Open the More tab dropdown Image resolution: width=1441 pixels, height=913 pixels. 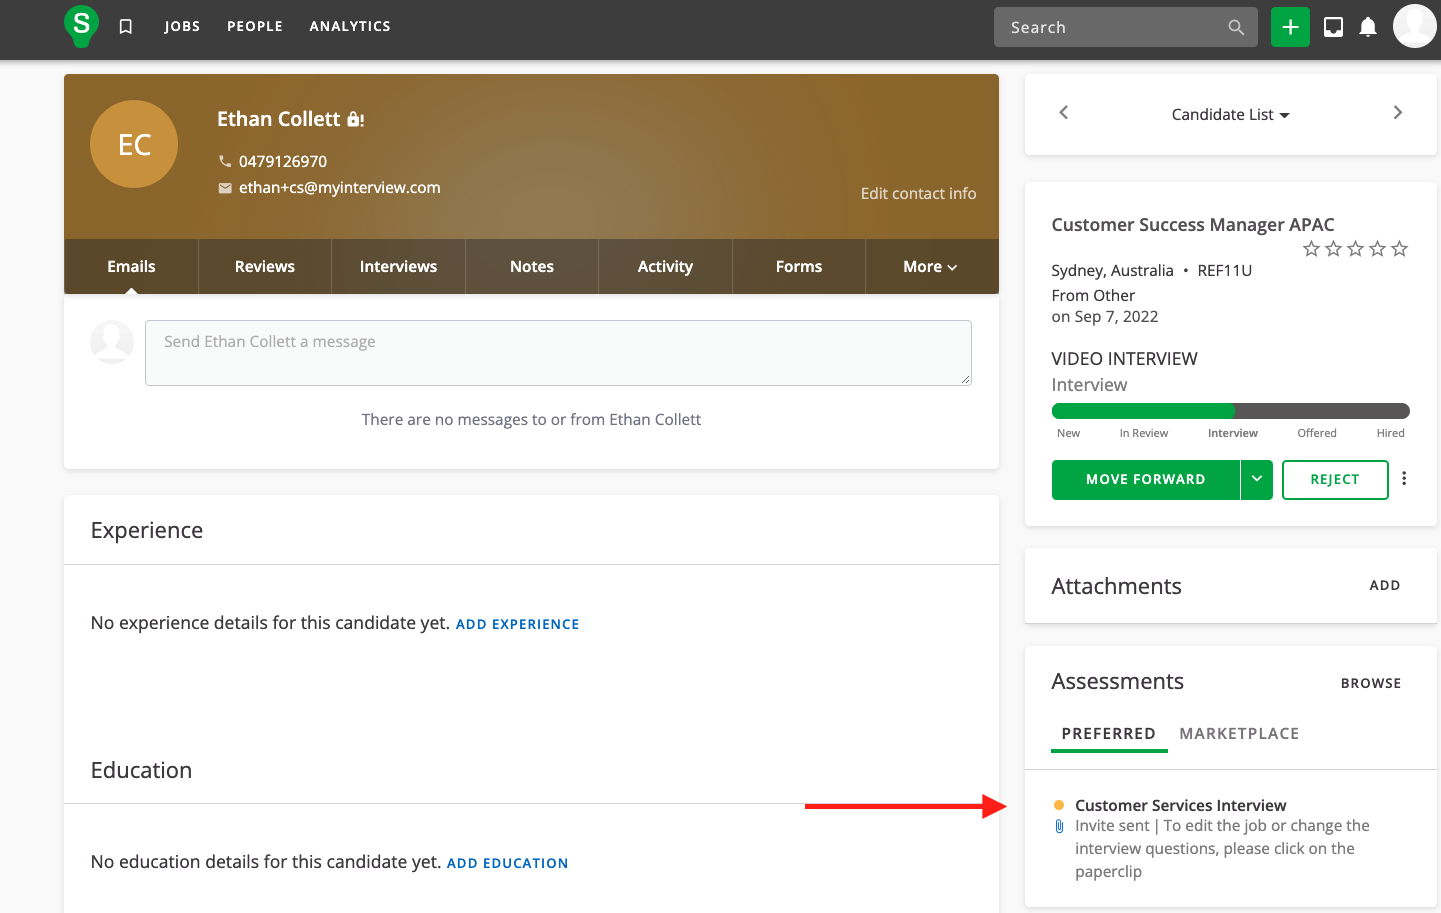pyautogui.click(x=930, y=267)
